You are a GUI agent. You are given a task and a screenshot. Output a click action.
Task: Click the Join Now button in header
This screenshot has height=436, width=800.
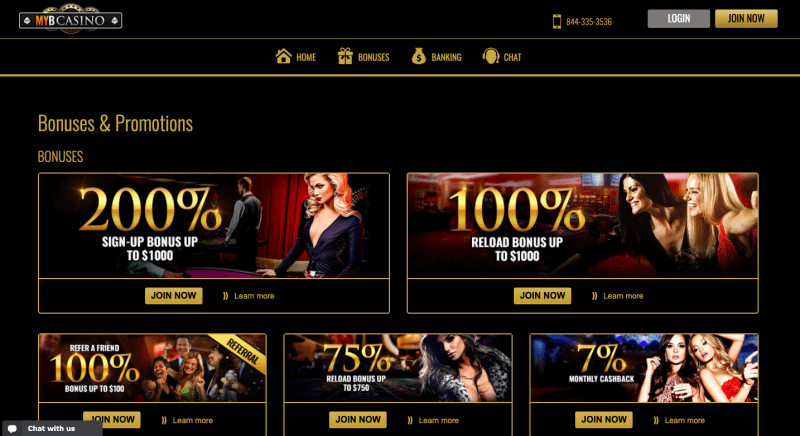(x=746, y=19)
